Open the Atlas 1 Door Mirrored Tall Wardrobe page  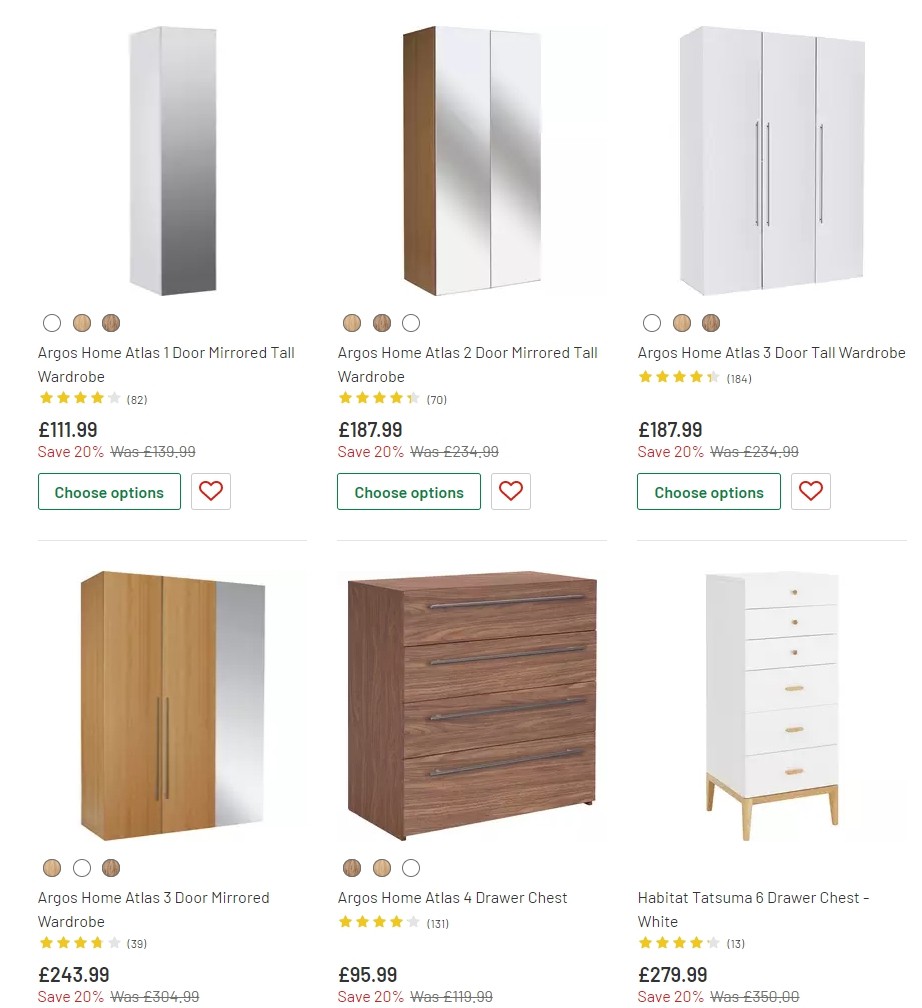pyautogui.click(x=166, y=364)
